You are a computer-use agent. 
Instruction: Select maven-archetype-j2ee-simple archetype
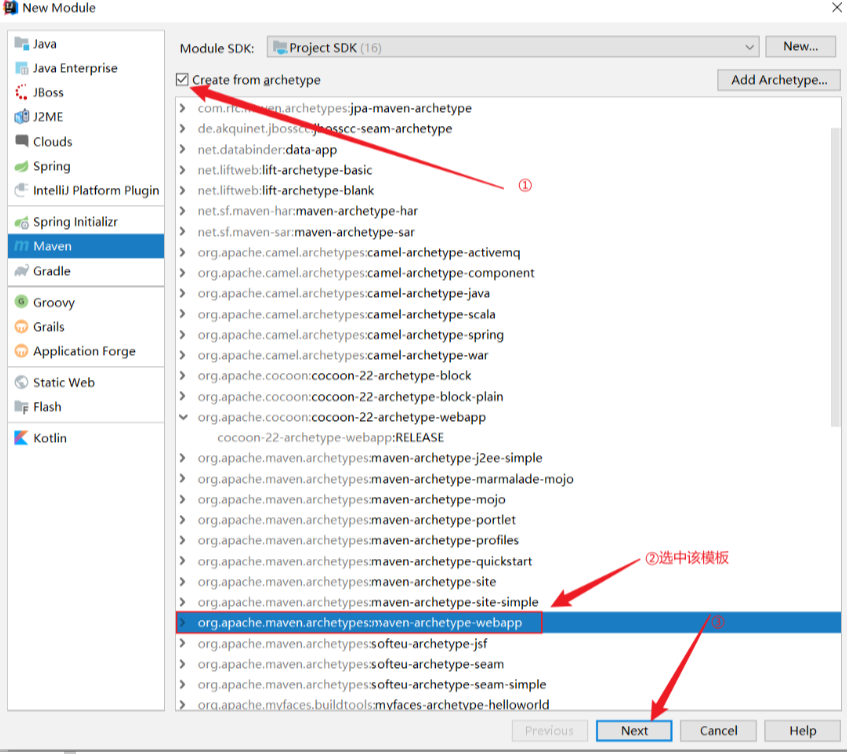tap(370, 458)
